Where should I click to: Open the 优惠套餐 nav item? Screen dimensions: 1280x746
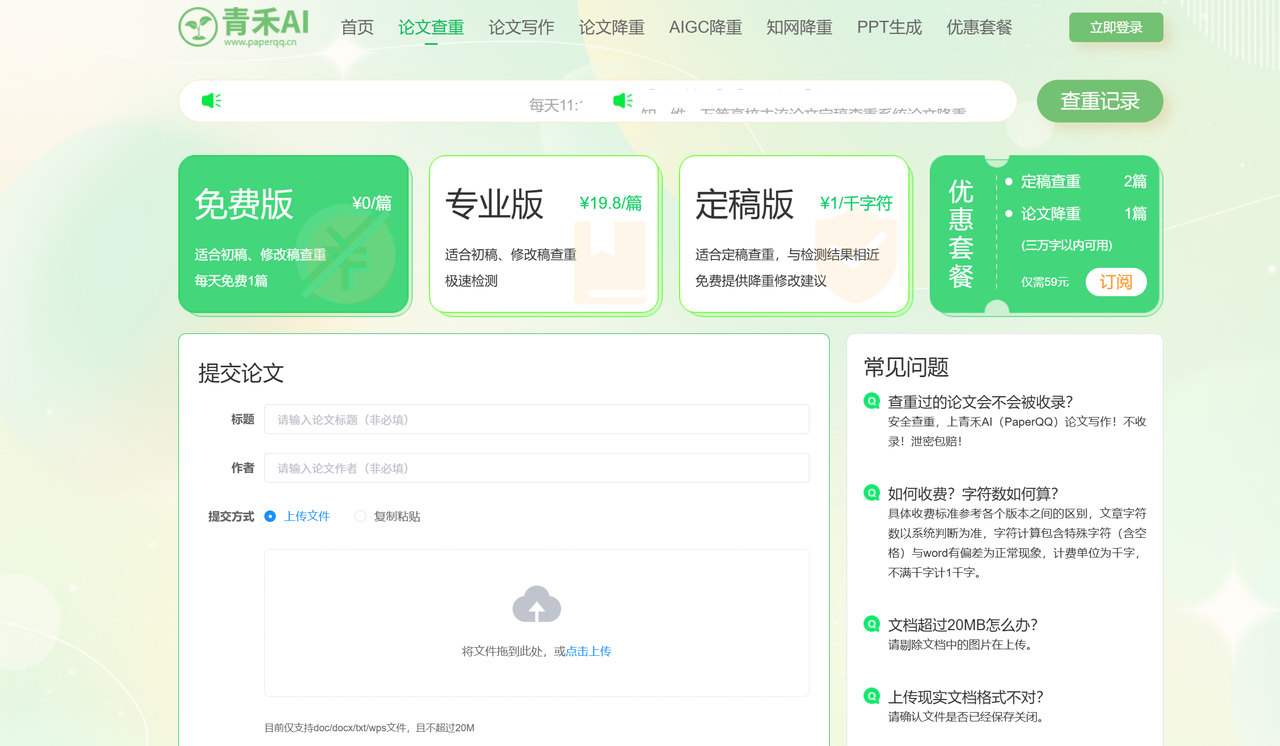pos(979,27)
